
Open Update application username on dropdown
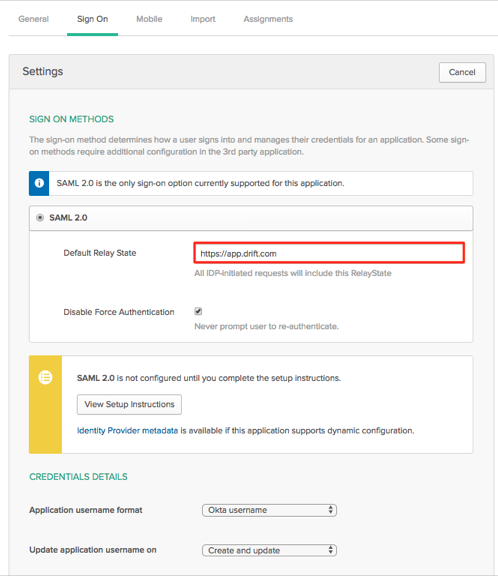tap(269, 550)
